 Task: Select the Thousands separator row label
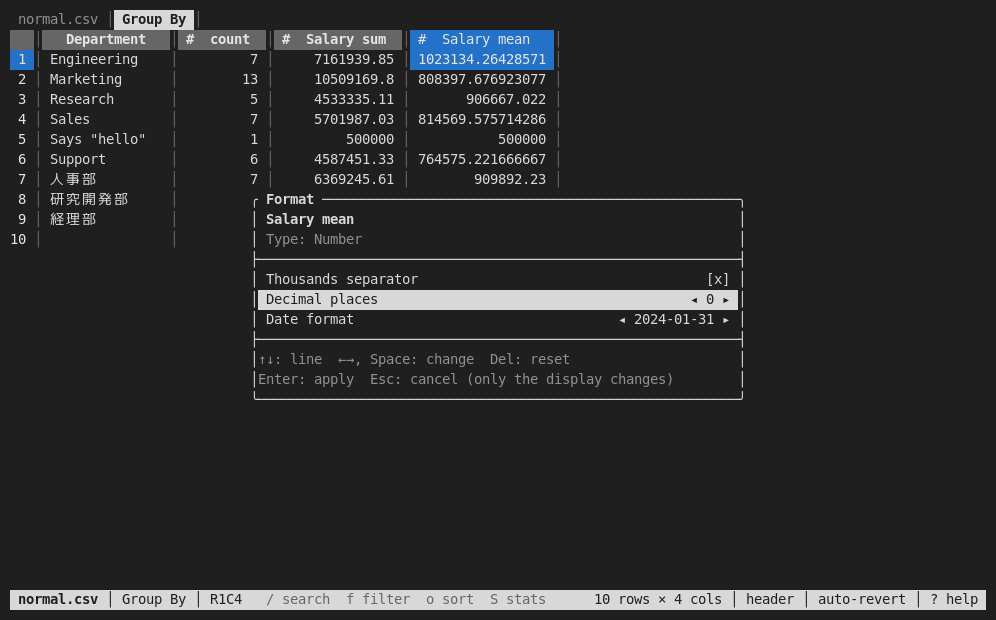point(342,280)
